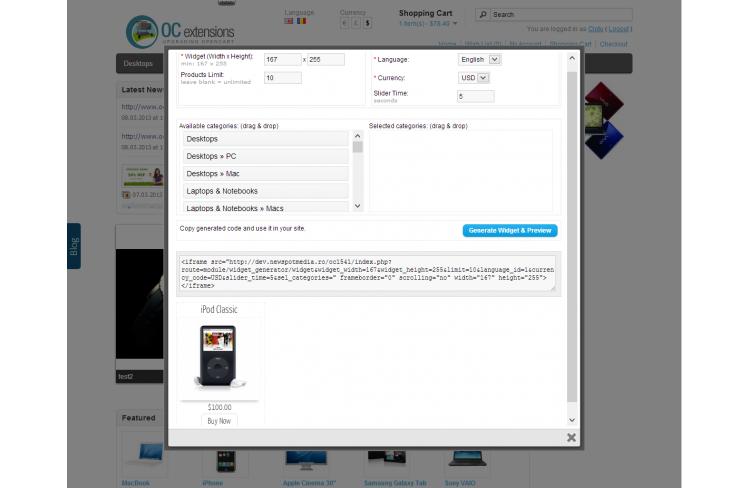Click the logged-in username link
The height and width of the screenshot is (488, 750).
coord(596,29)
